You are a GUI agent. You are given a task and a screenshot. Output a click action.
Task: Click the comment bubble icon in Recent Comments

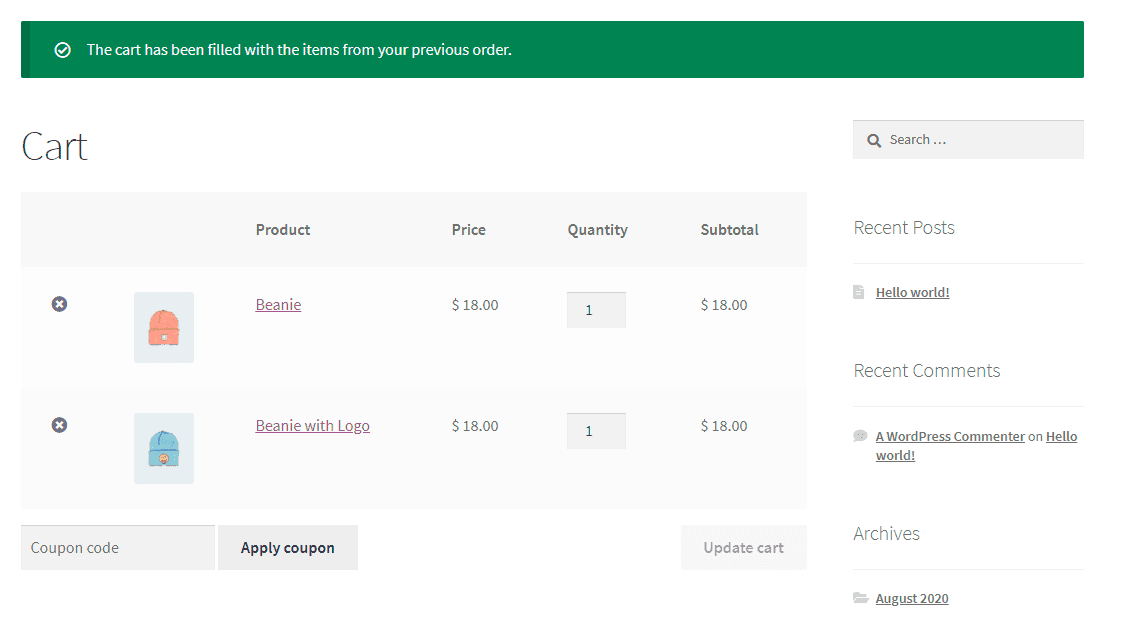pyautogui.click(x=860, y=435)
